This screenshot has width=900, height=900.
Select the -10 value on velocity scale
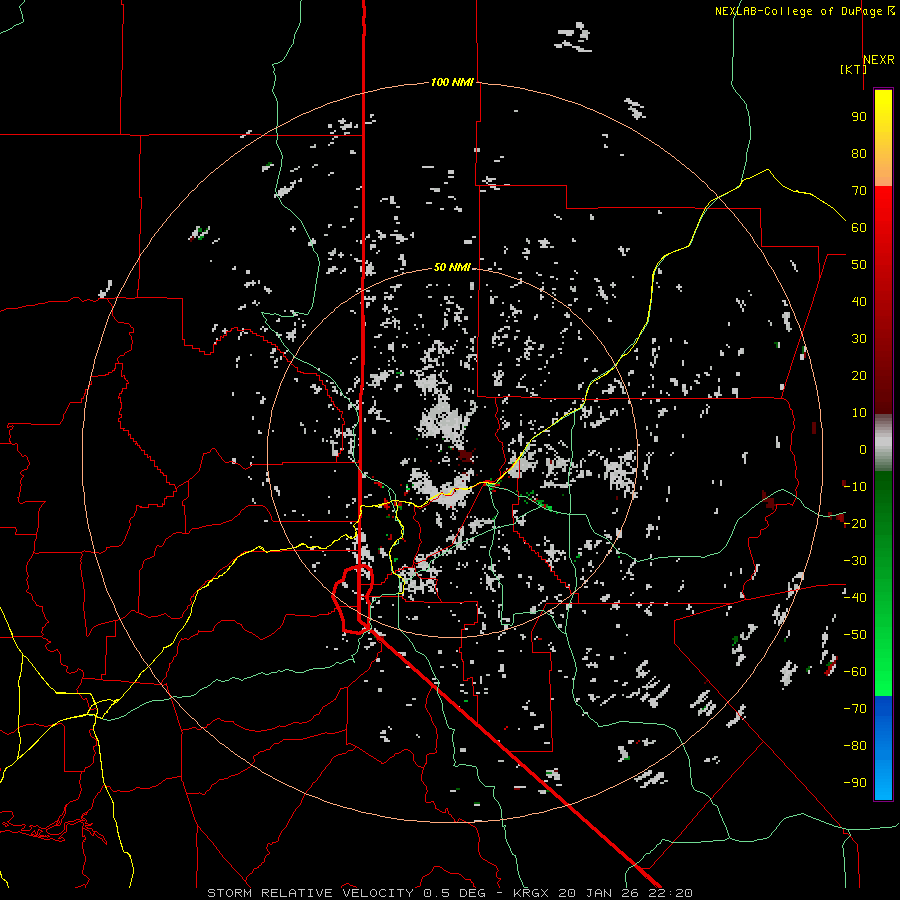[855, 487]
